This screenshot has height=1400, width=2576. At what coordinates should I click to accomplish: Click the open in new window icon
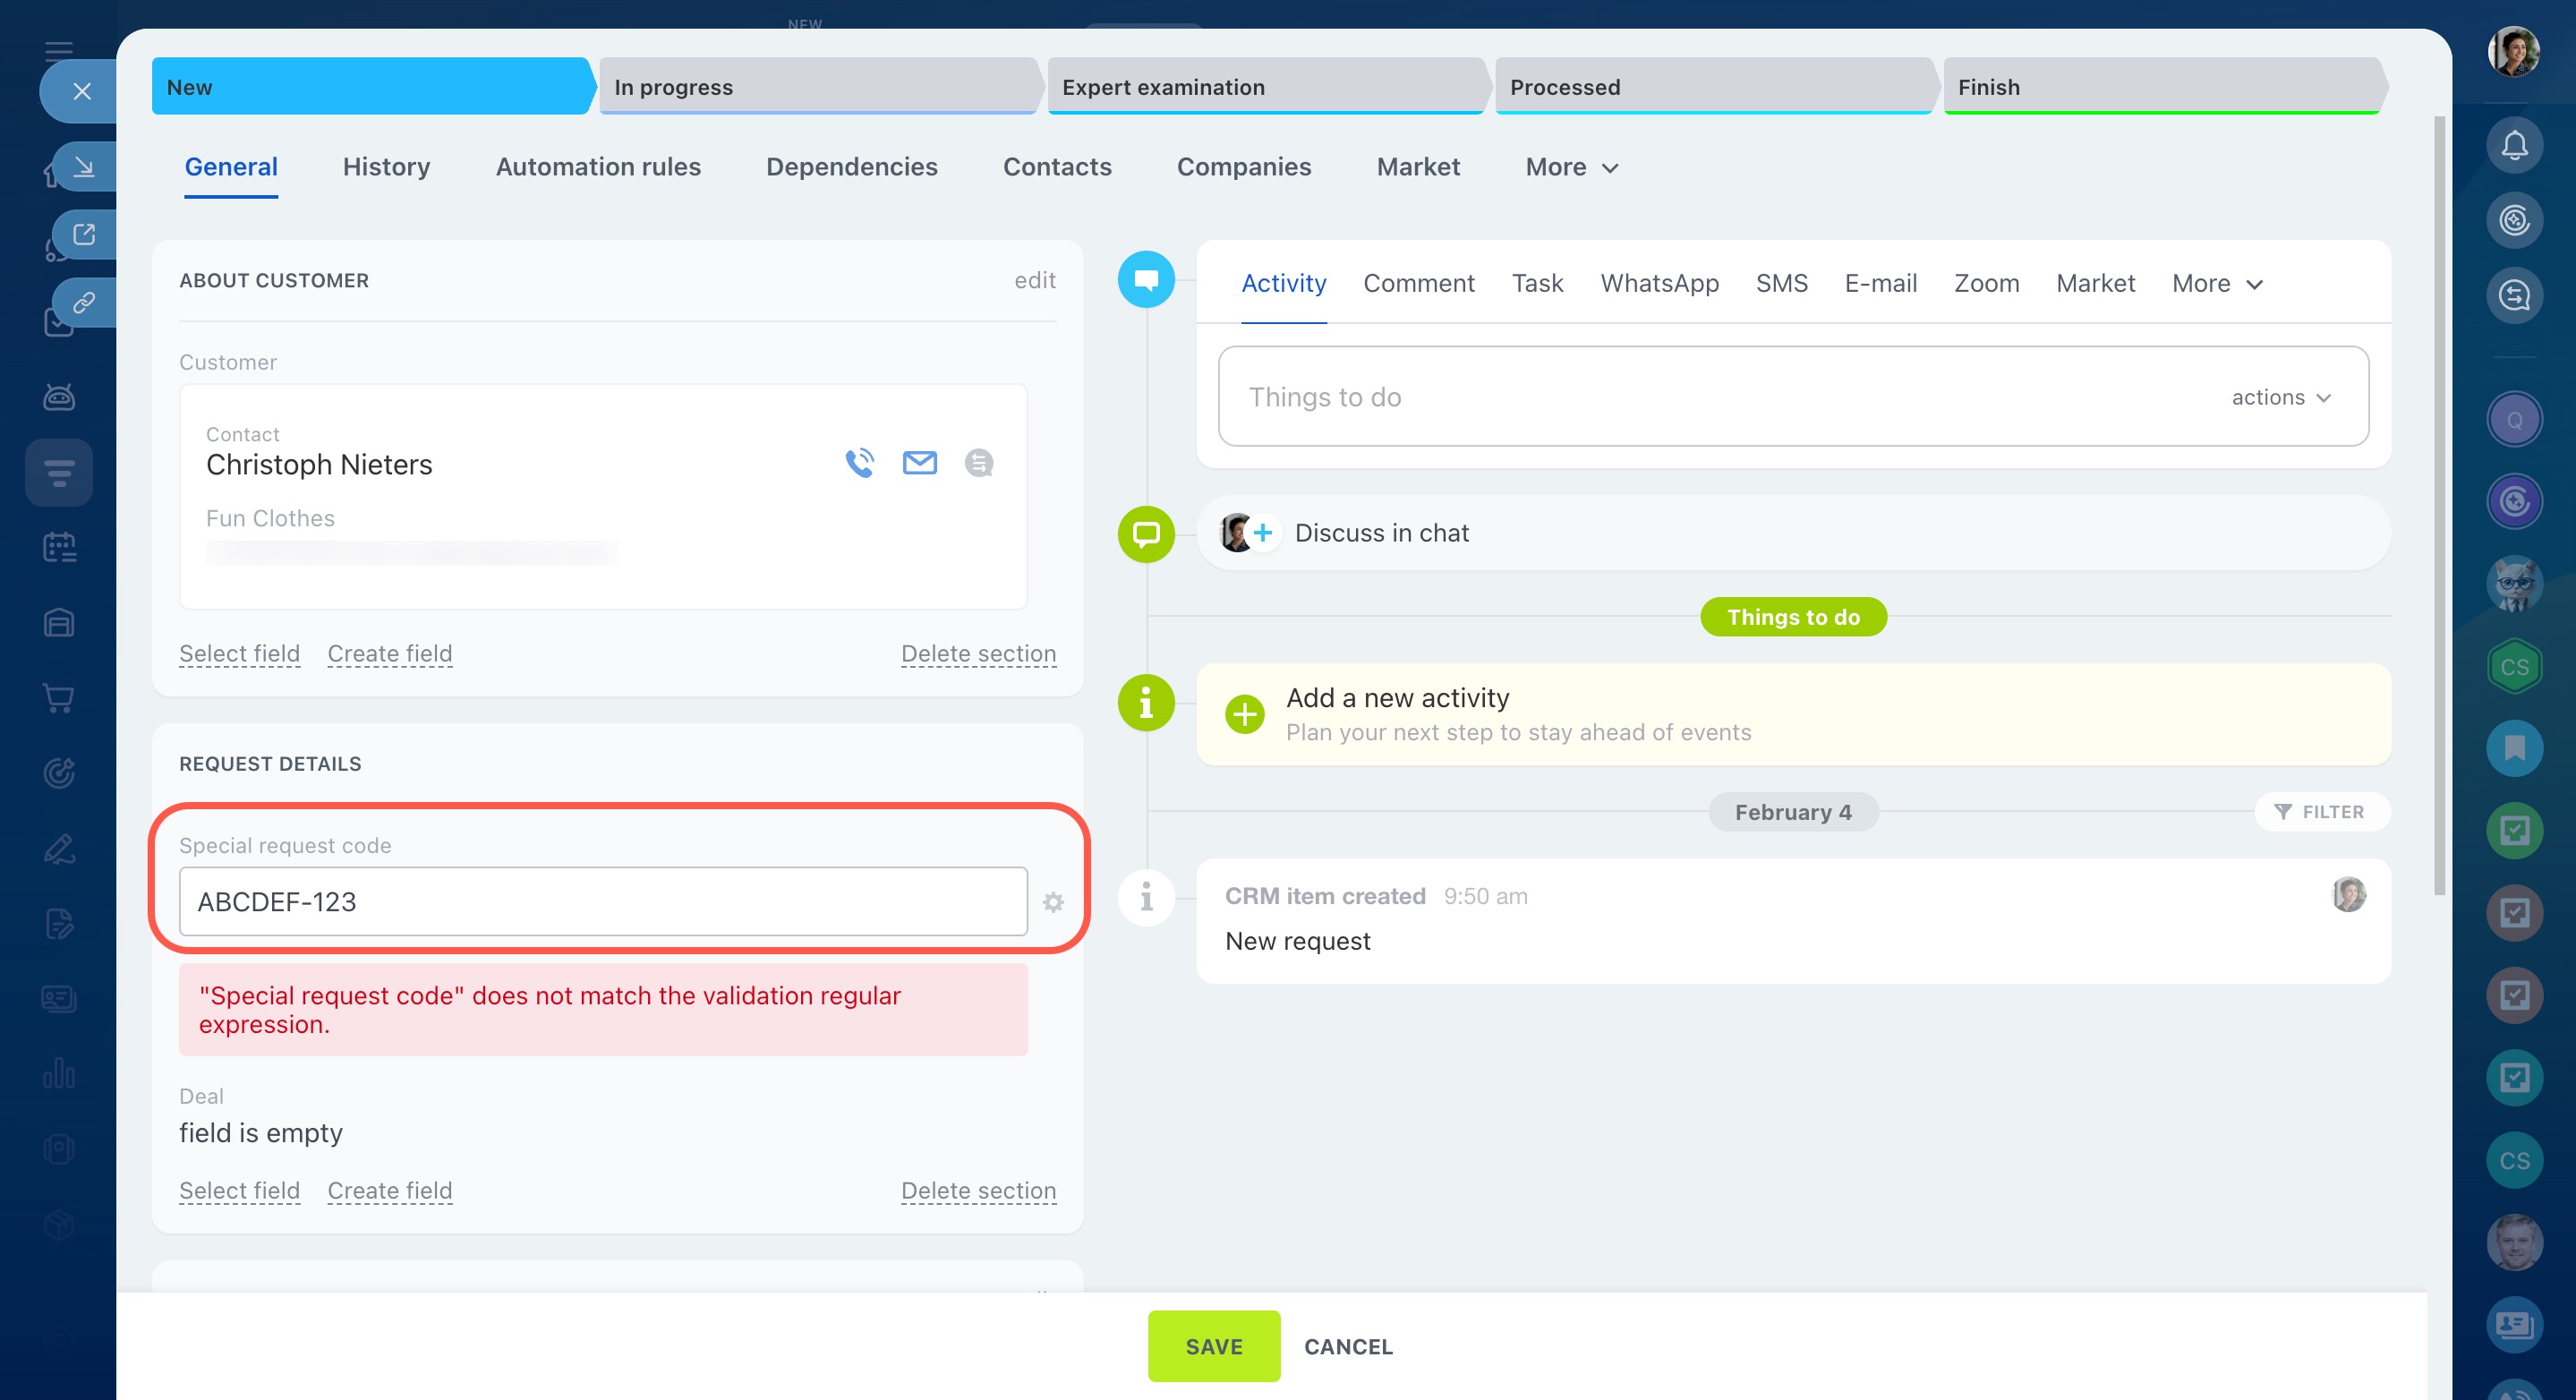[x=84, y=234]
